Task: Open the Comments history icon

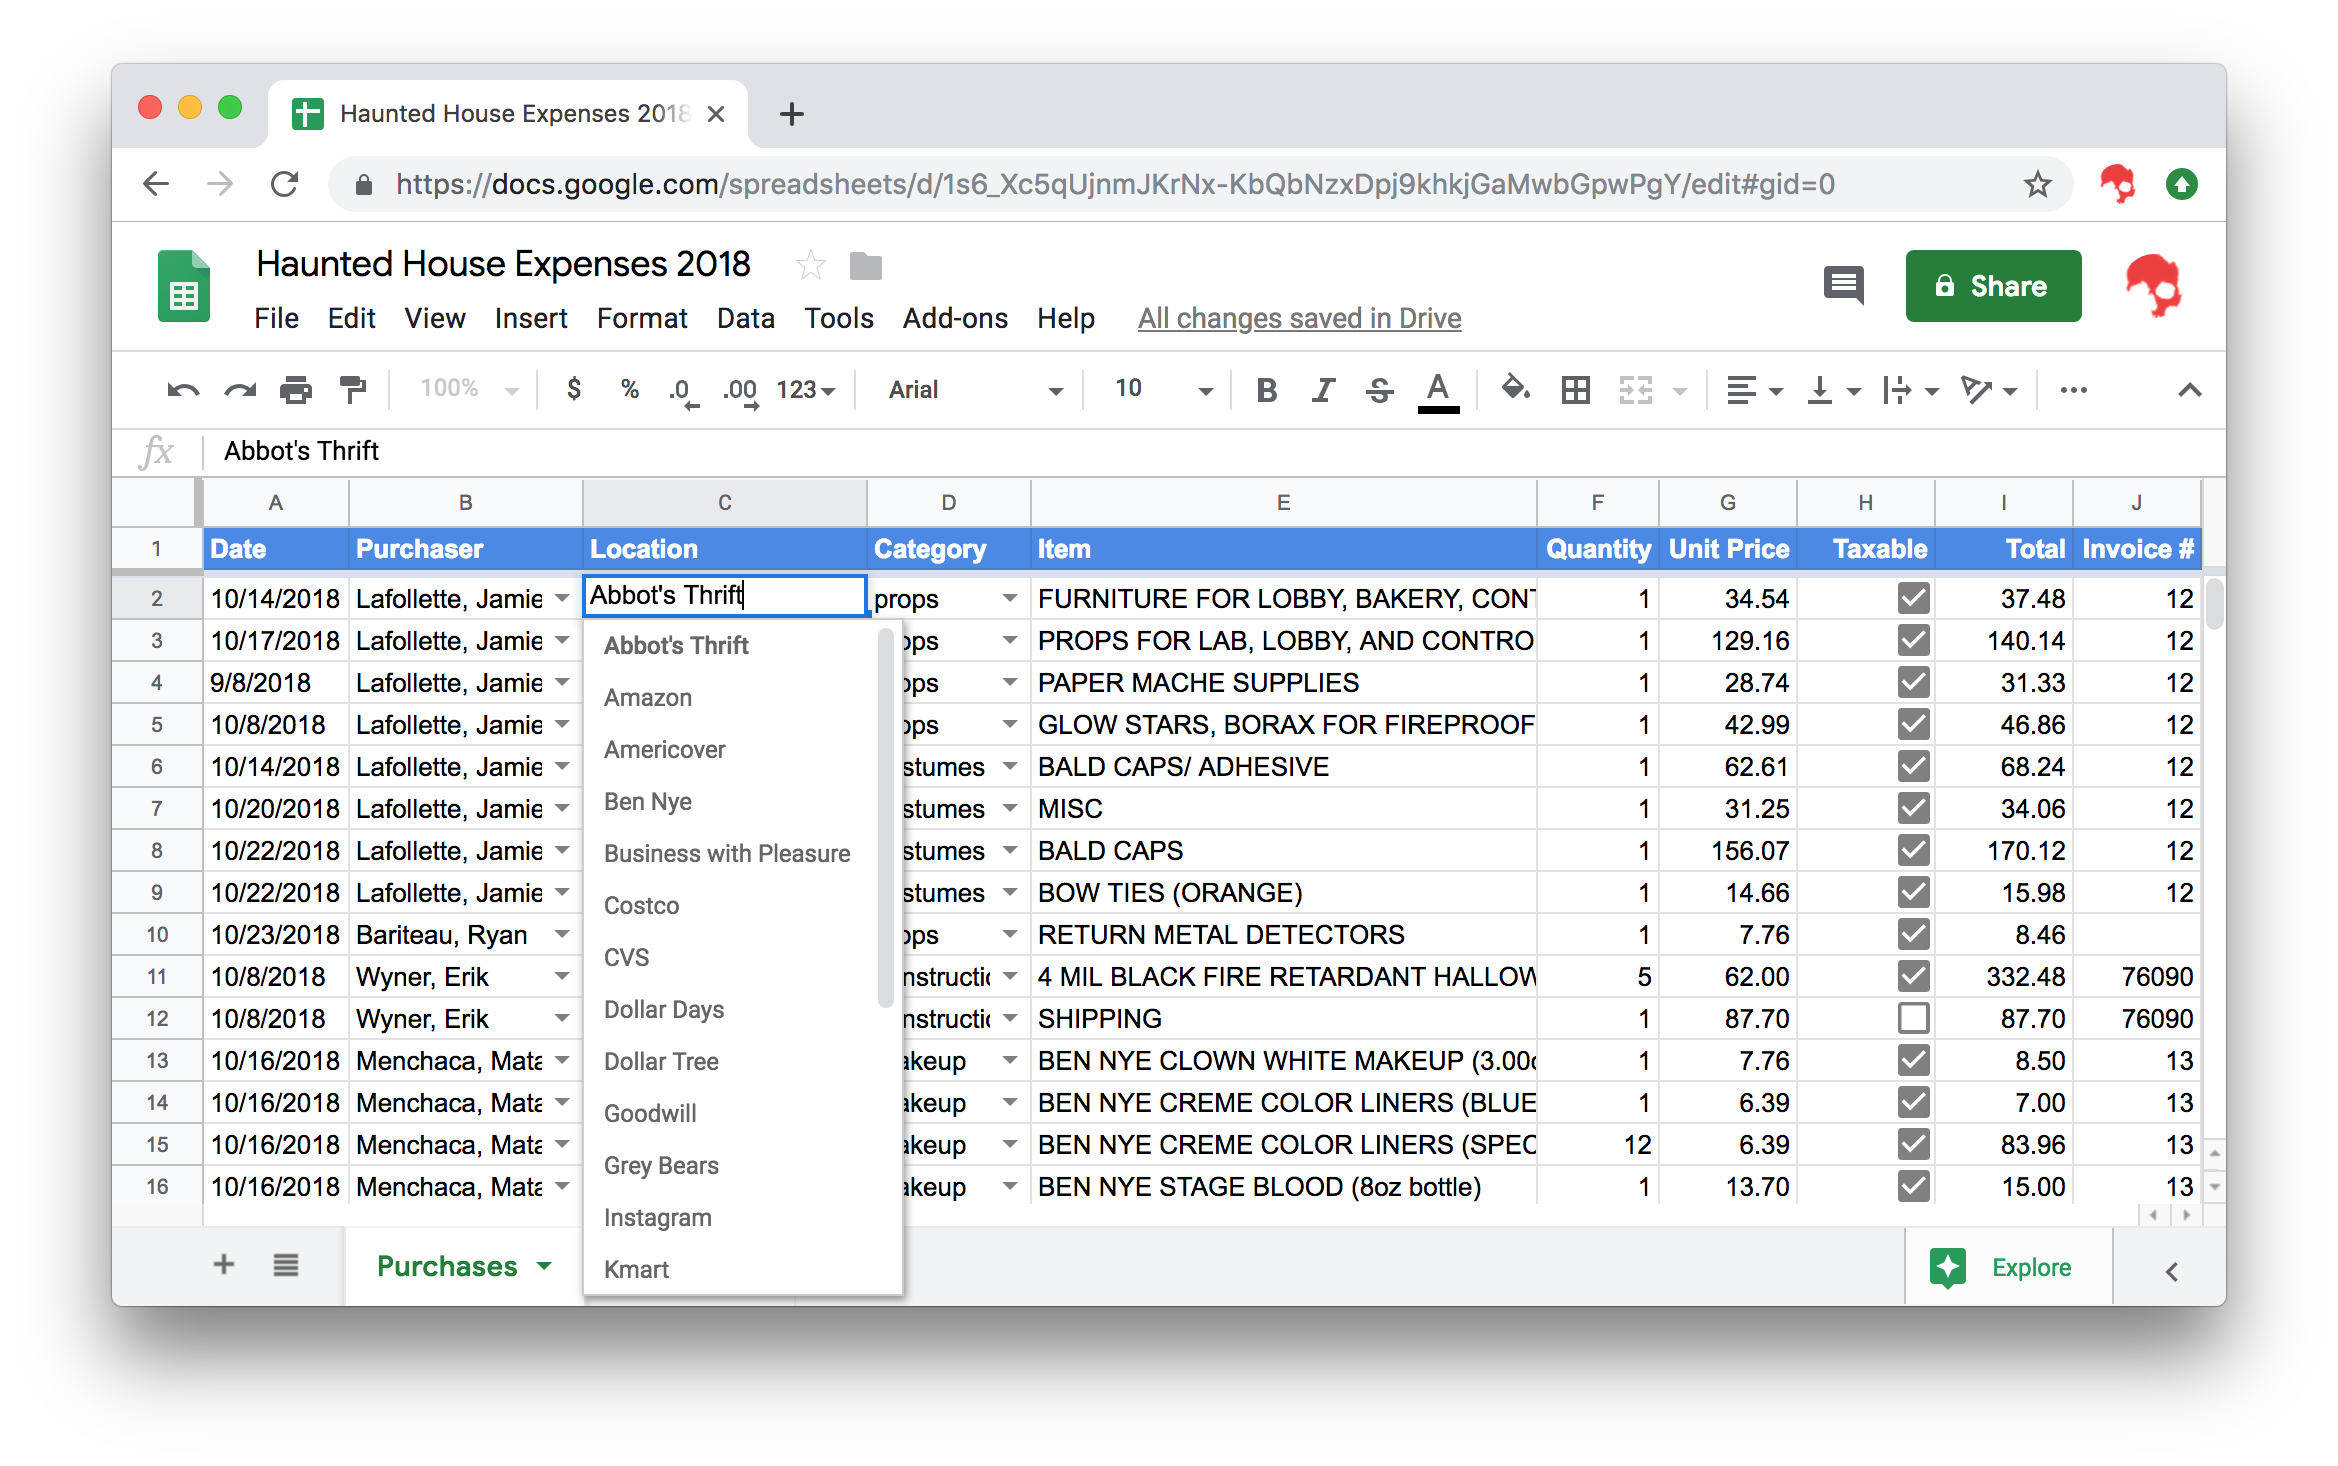Action: (1844, 286)
